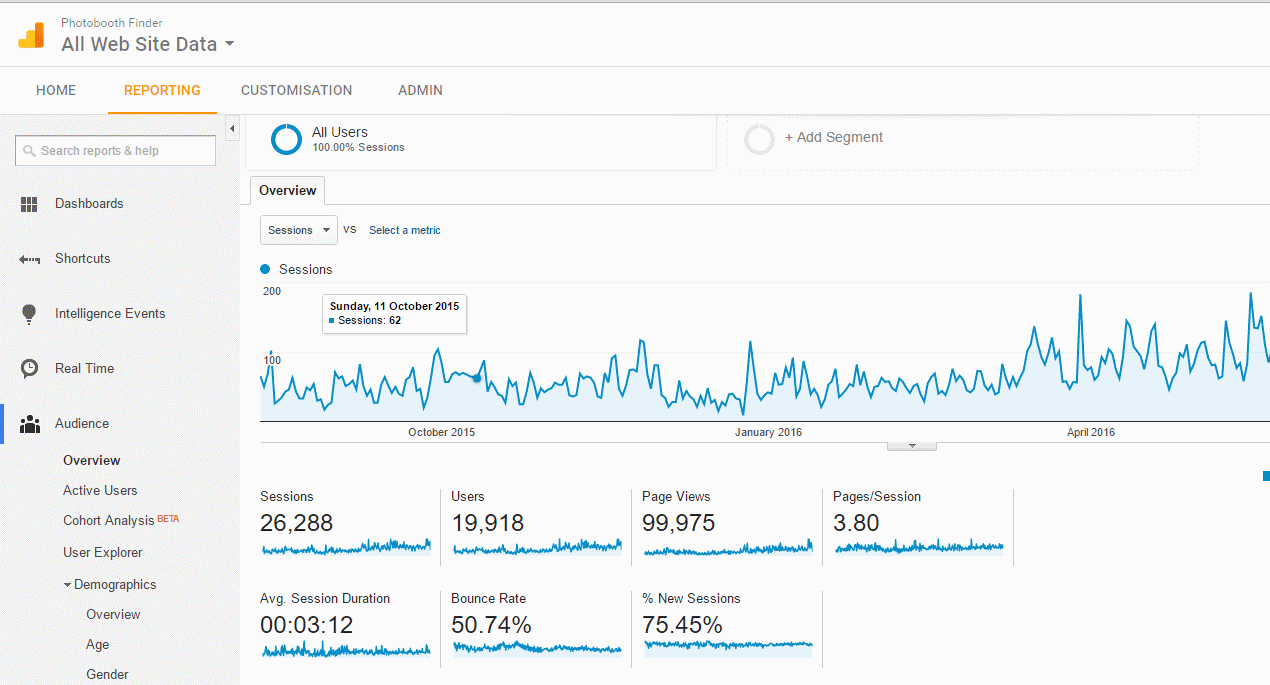Click the Sessions sparkline under 26,288
Viewport: 1270px width, 685px height.
click(x=346, y=547)
